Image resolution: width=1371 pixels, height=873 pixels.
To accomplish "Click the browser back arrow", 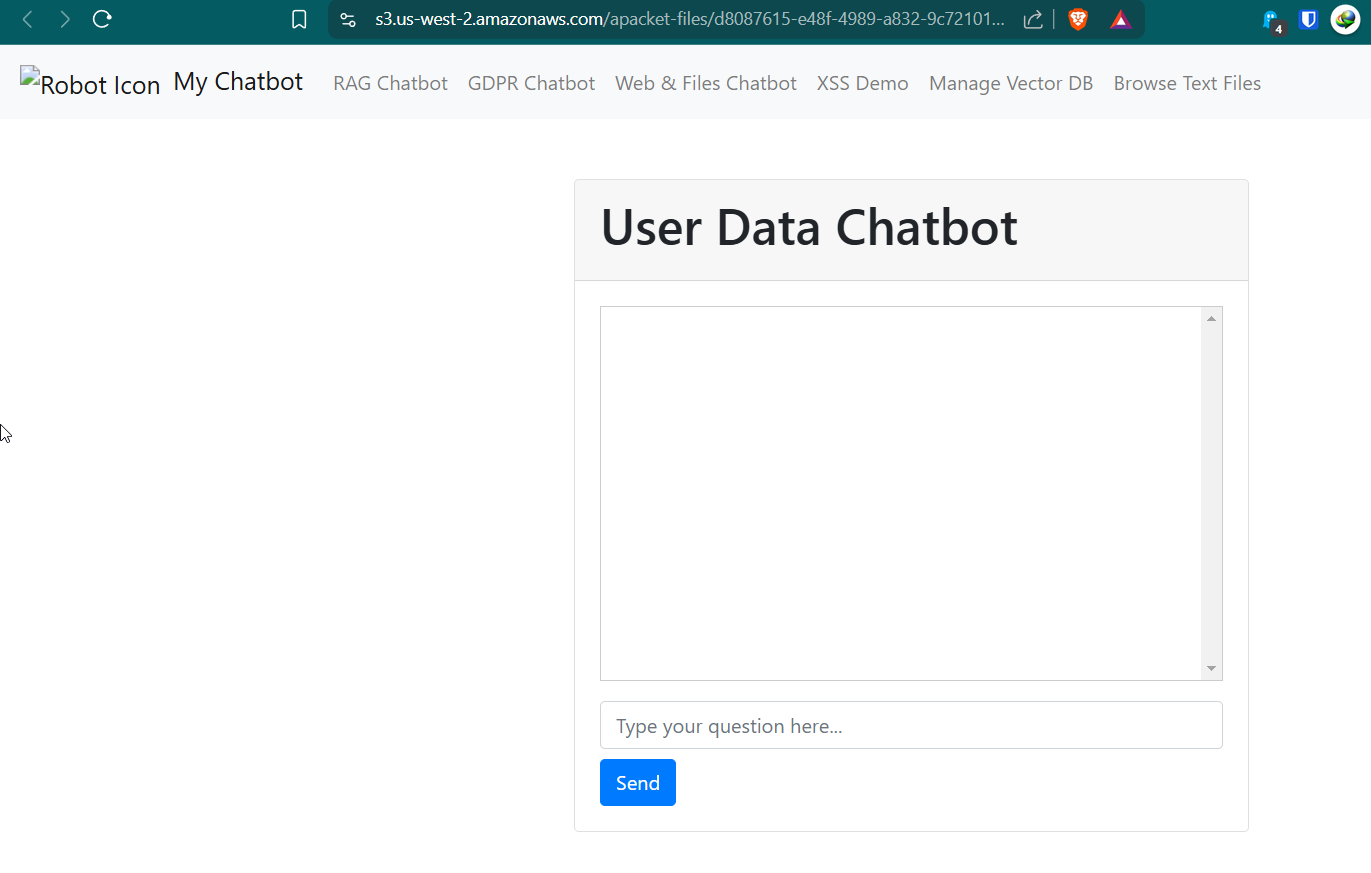I will coord(28,19).
